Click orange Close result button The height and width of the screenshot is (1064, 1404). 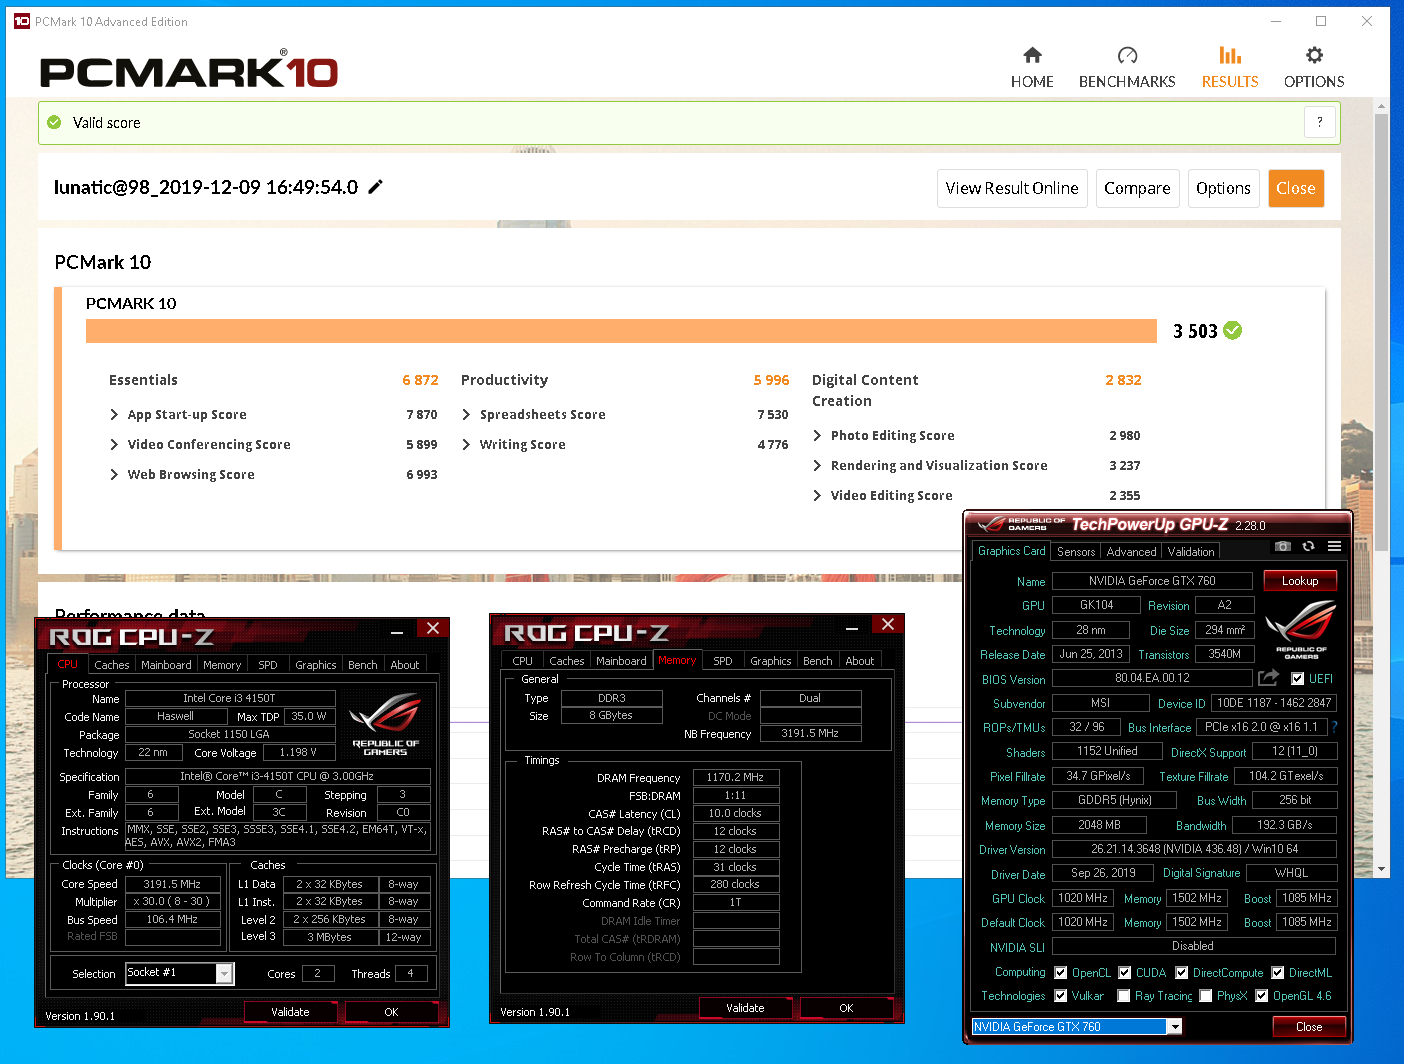(x=1296, y=188)
